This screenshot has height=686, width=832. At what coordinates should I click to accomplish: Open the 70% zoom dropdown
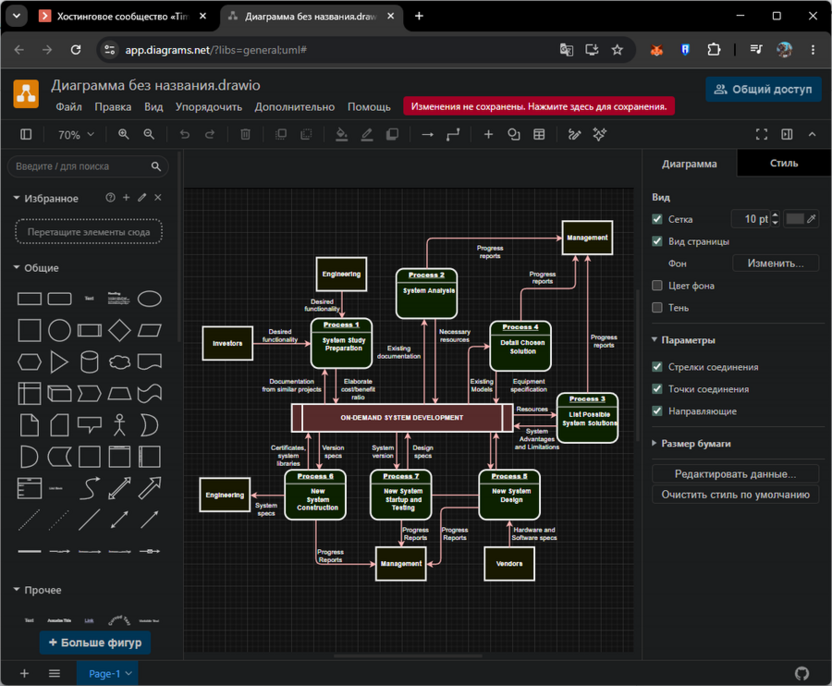click(x=75, y=135)
